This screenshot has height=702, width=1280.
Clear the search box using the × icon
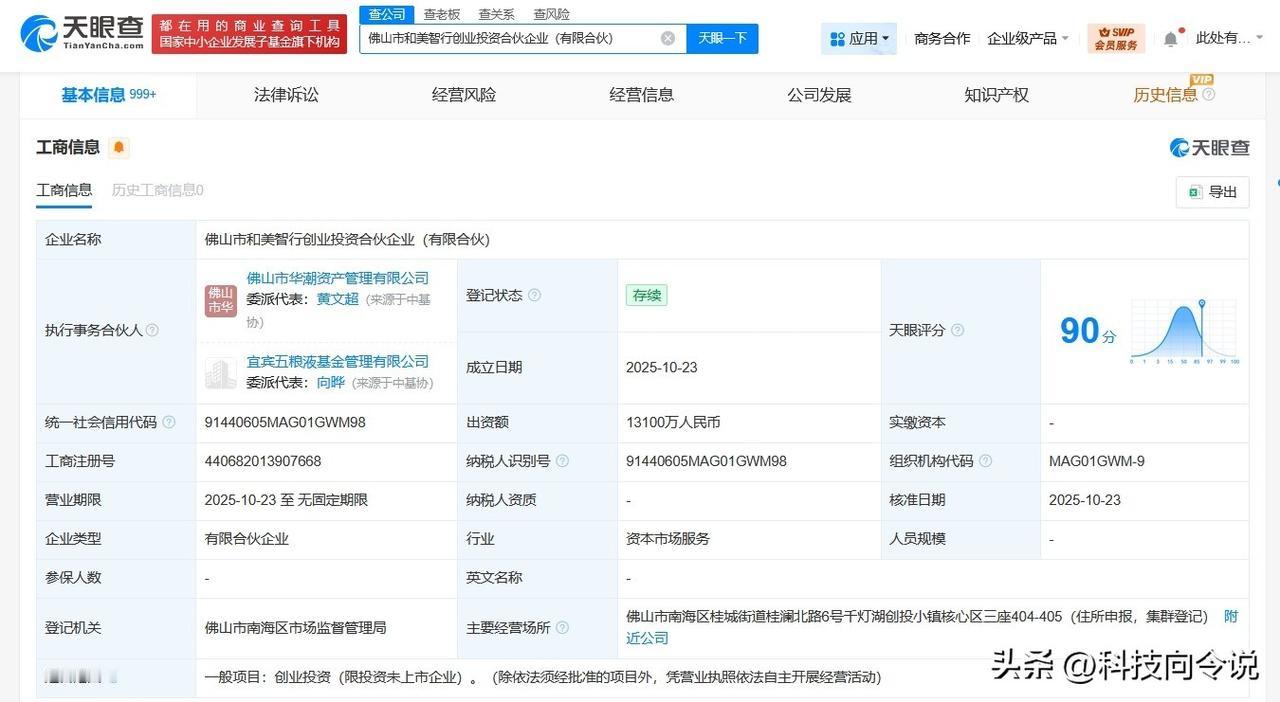(x=667, y=37)
